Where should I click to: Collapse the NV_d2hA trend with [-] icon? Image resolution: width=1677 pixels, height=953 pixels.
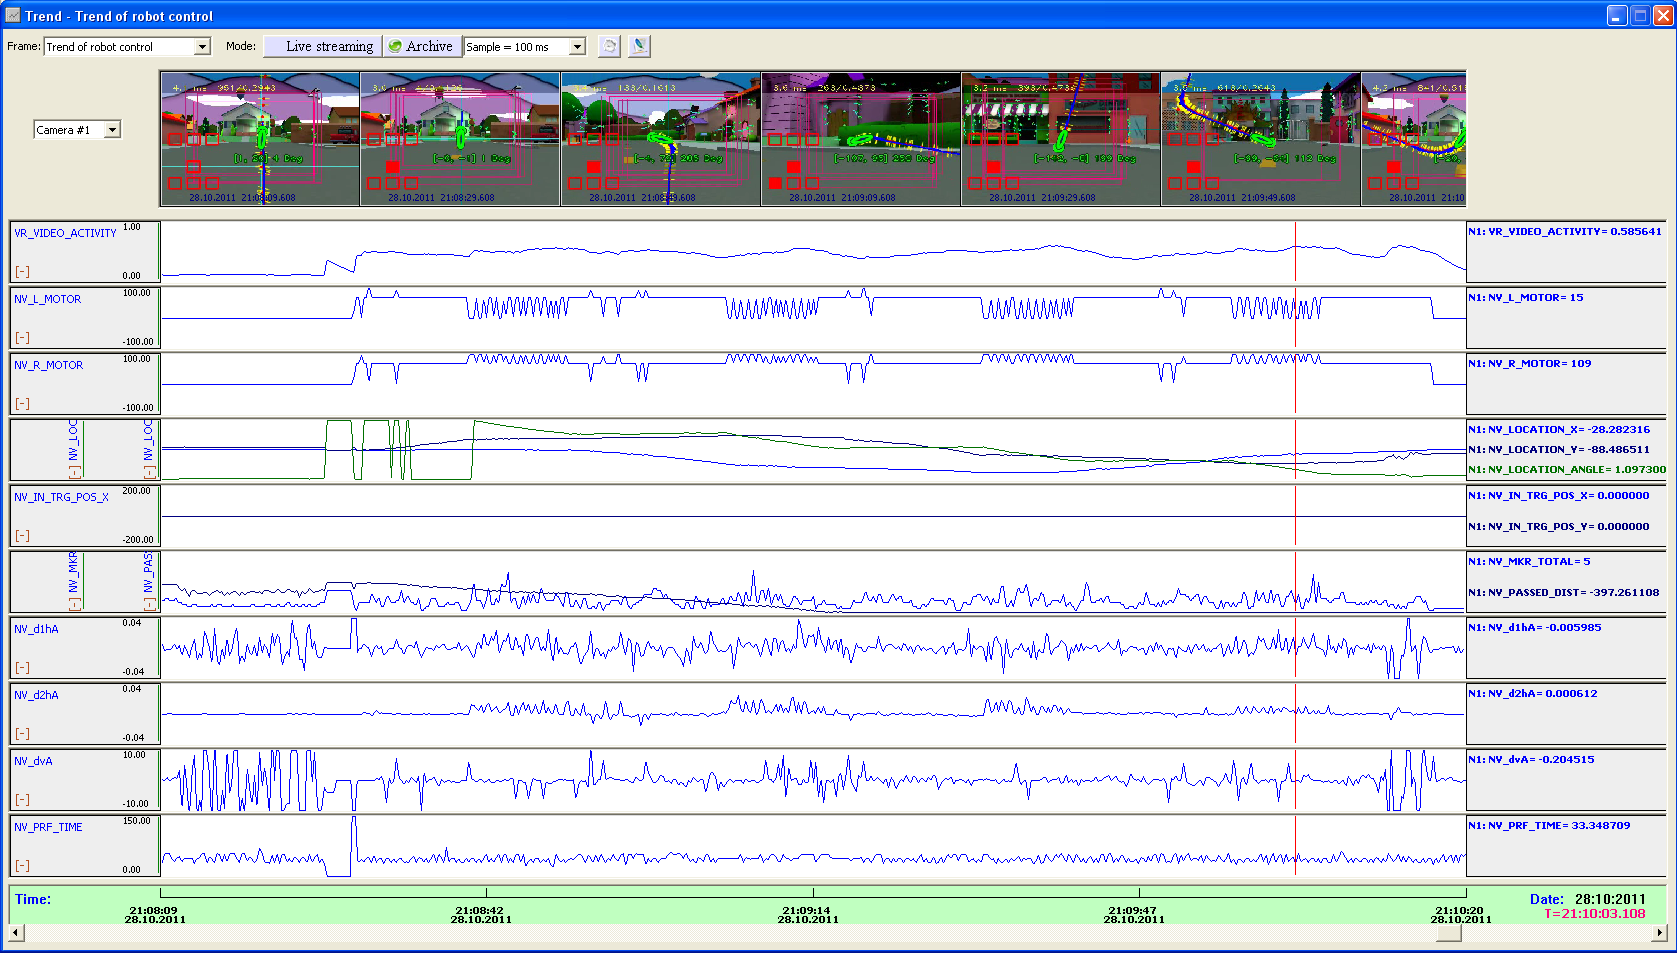pyautogui.click(x=22, y=734)
